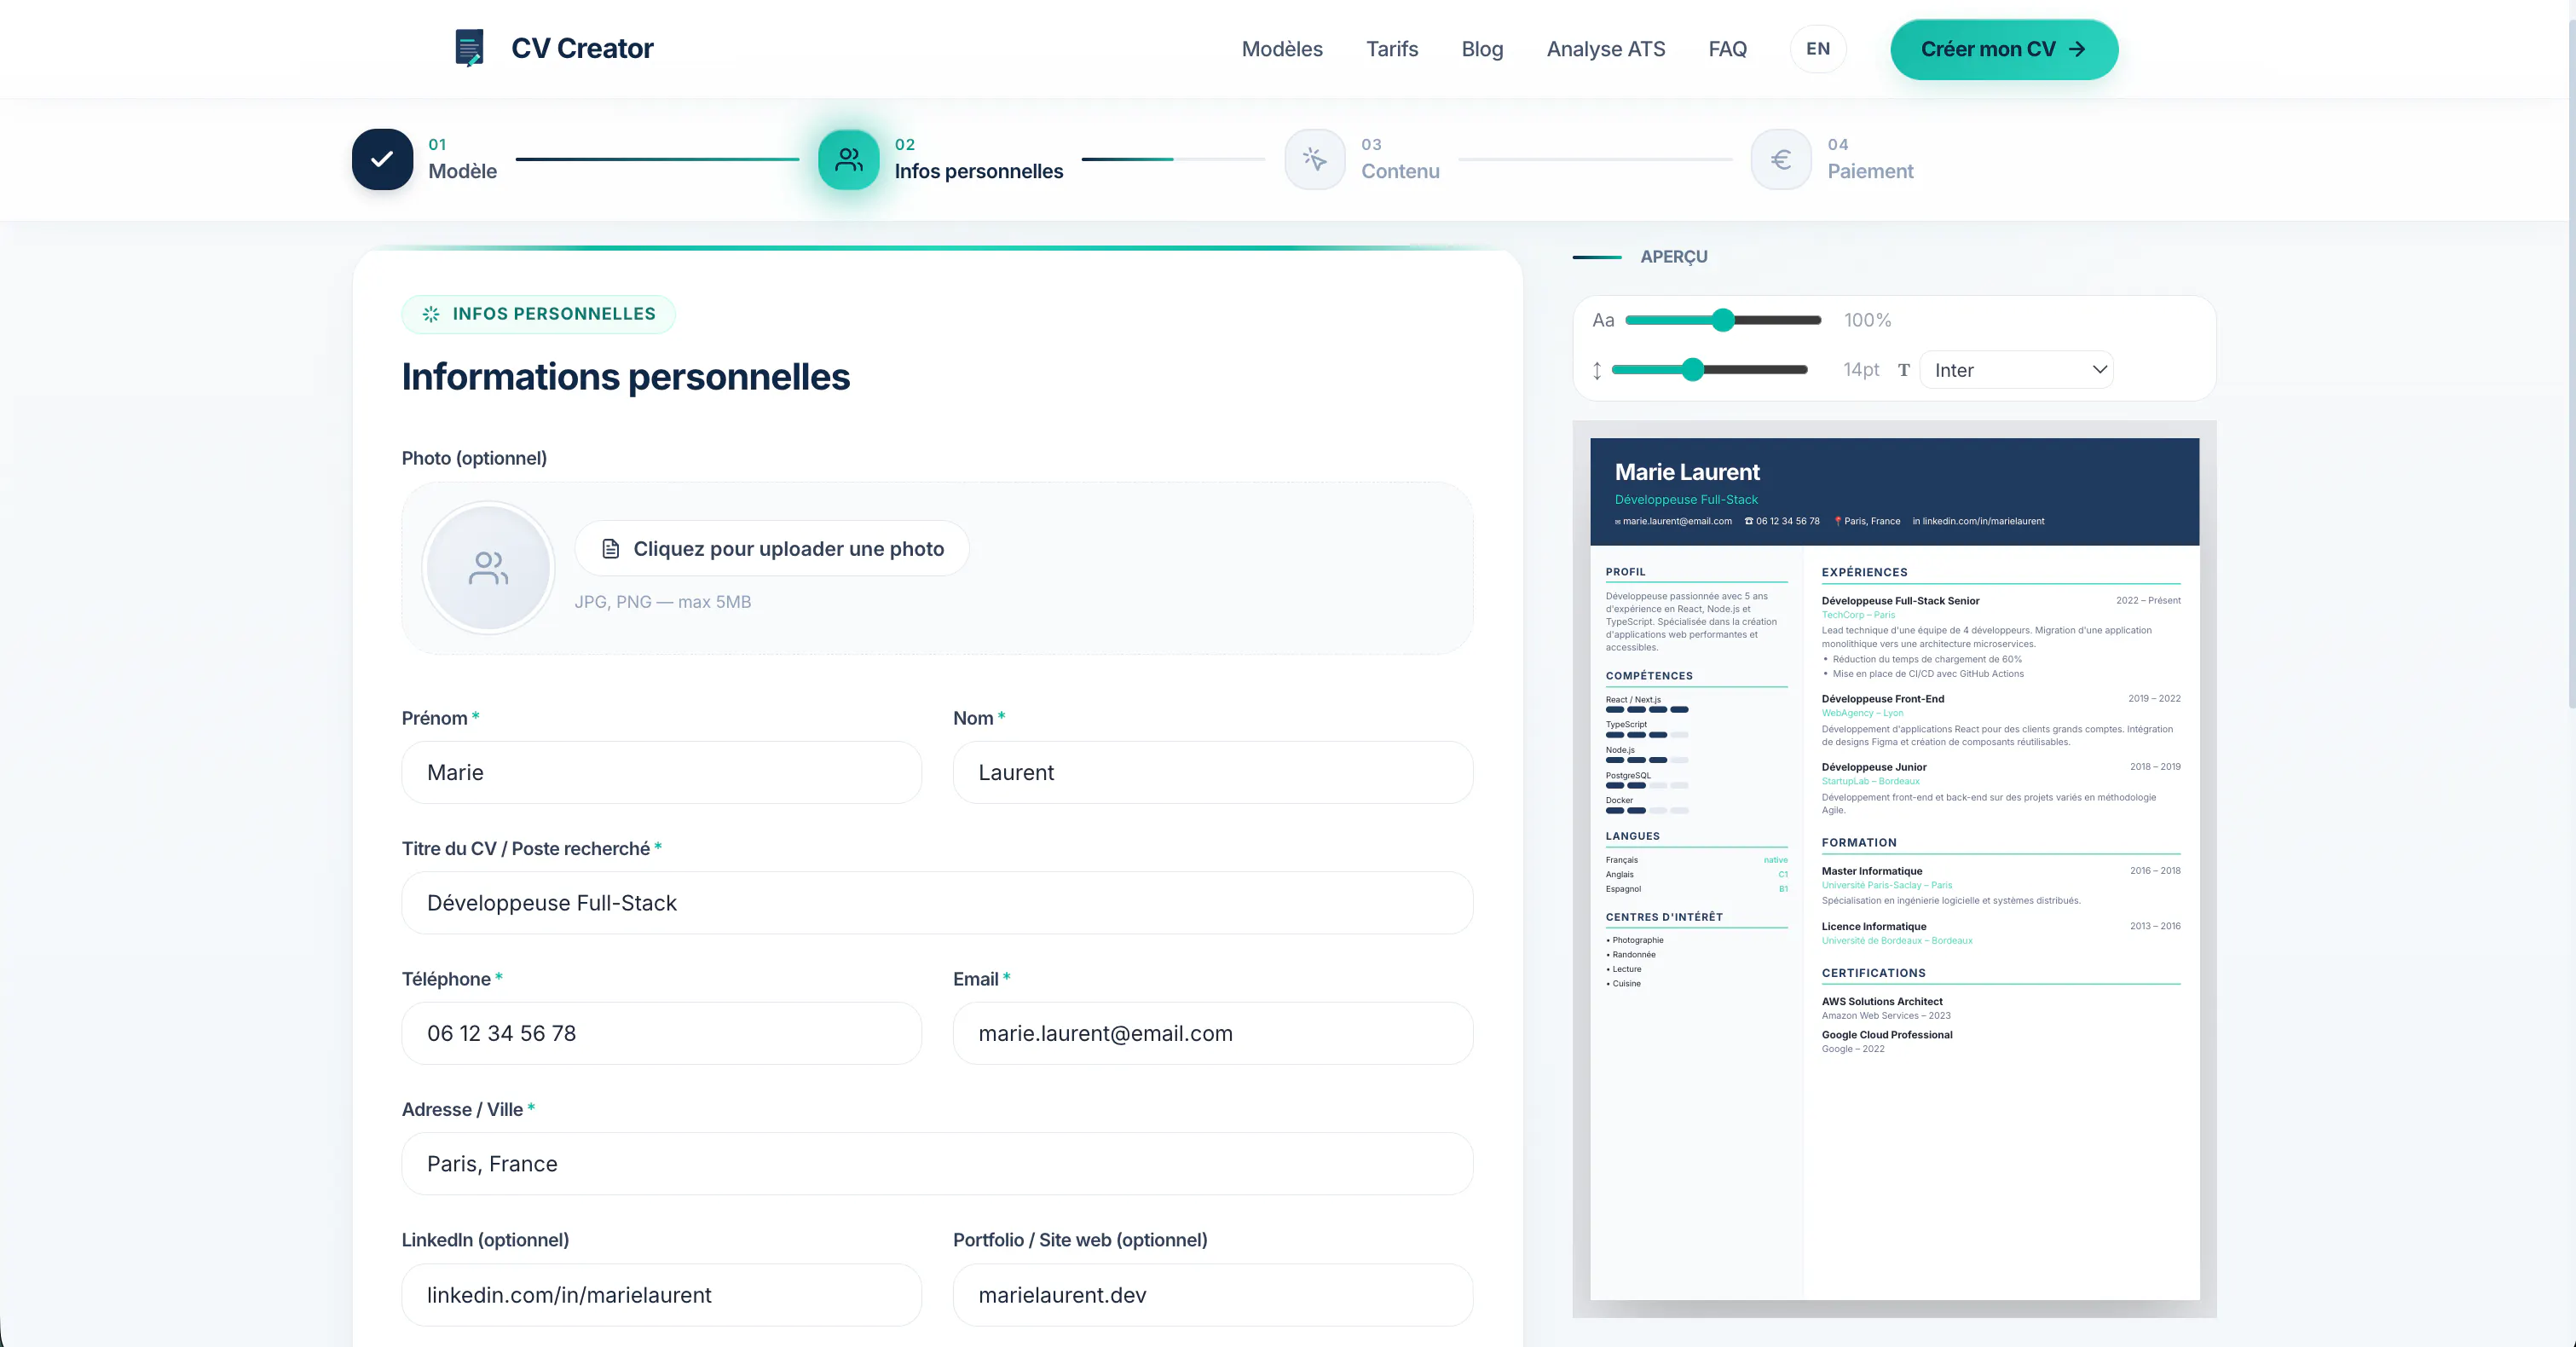The width and height of the screenshot is (2576, 1347).
Task: Click the line spacing vertical arrow icon
Action: tap(1597, 370)
